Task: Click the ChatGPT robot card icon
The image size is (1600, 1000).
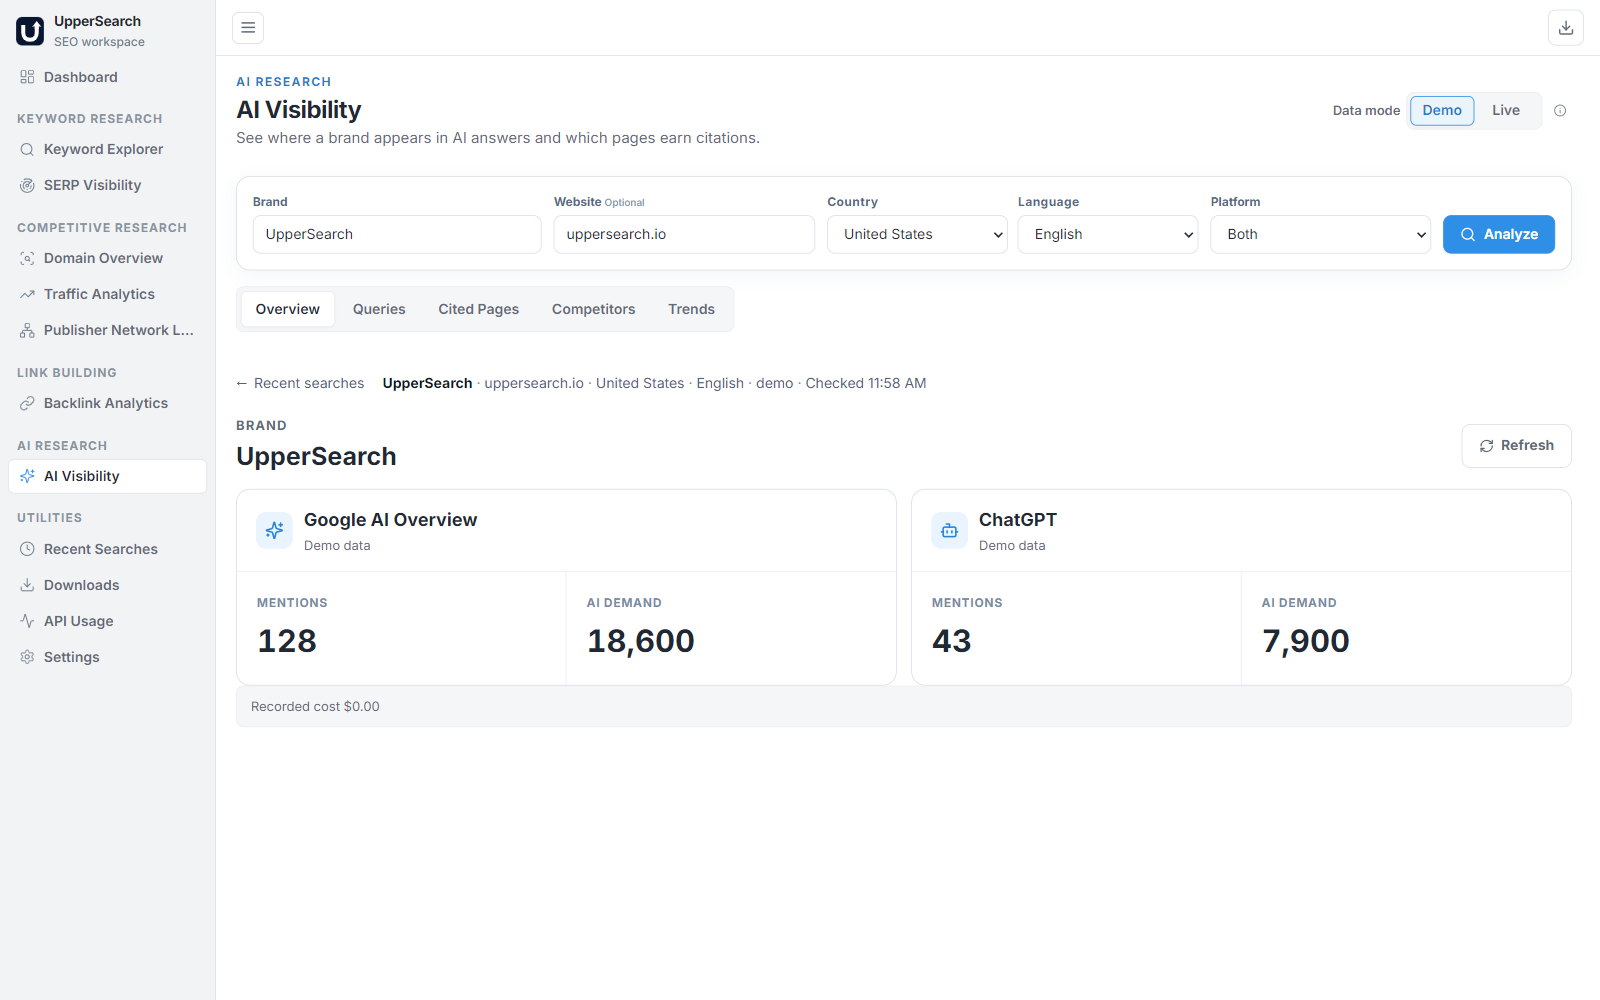Action: (x=949, y=531)
